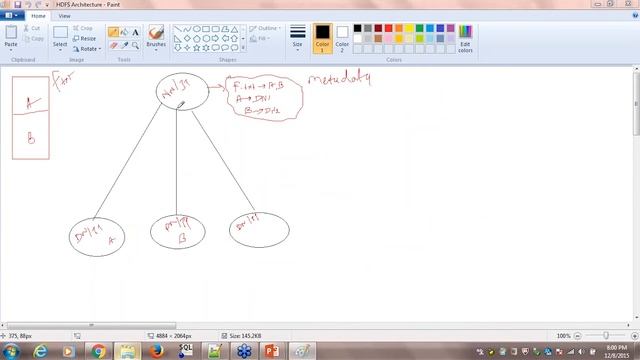Select the Pencil tool
640x360 pixels.
(x=113, y=32)
